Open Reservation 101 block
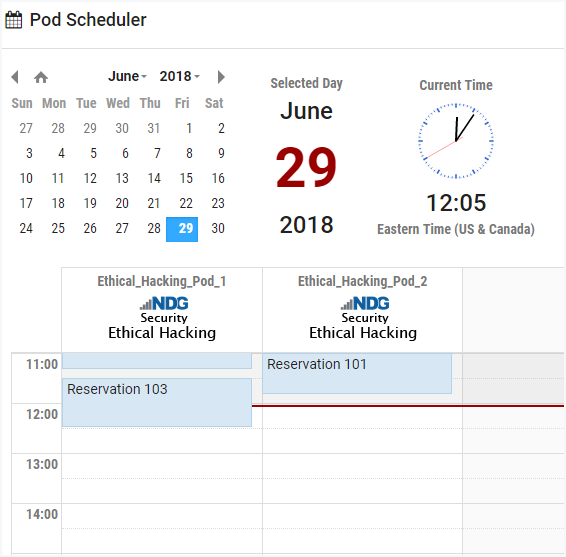 (x=357, y=373)
